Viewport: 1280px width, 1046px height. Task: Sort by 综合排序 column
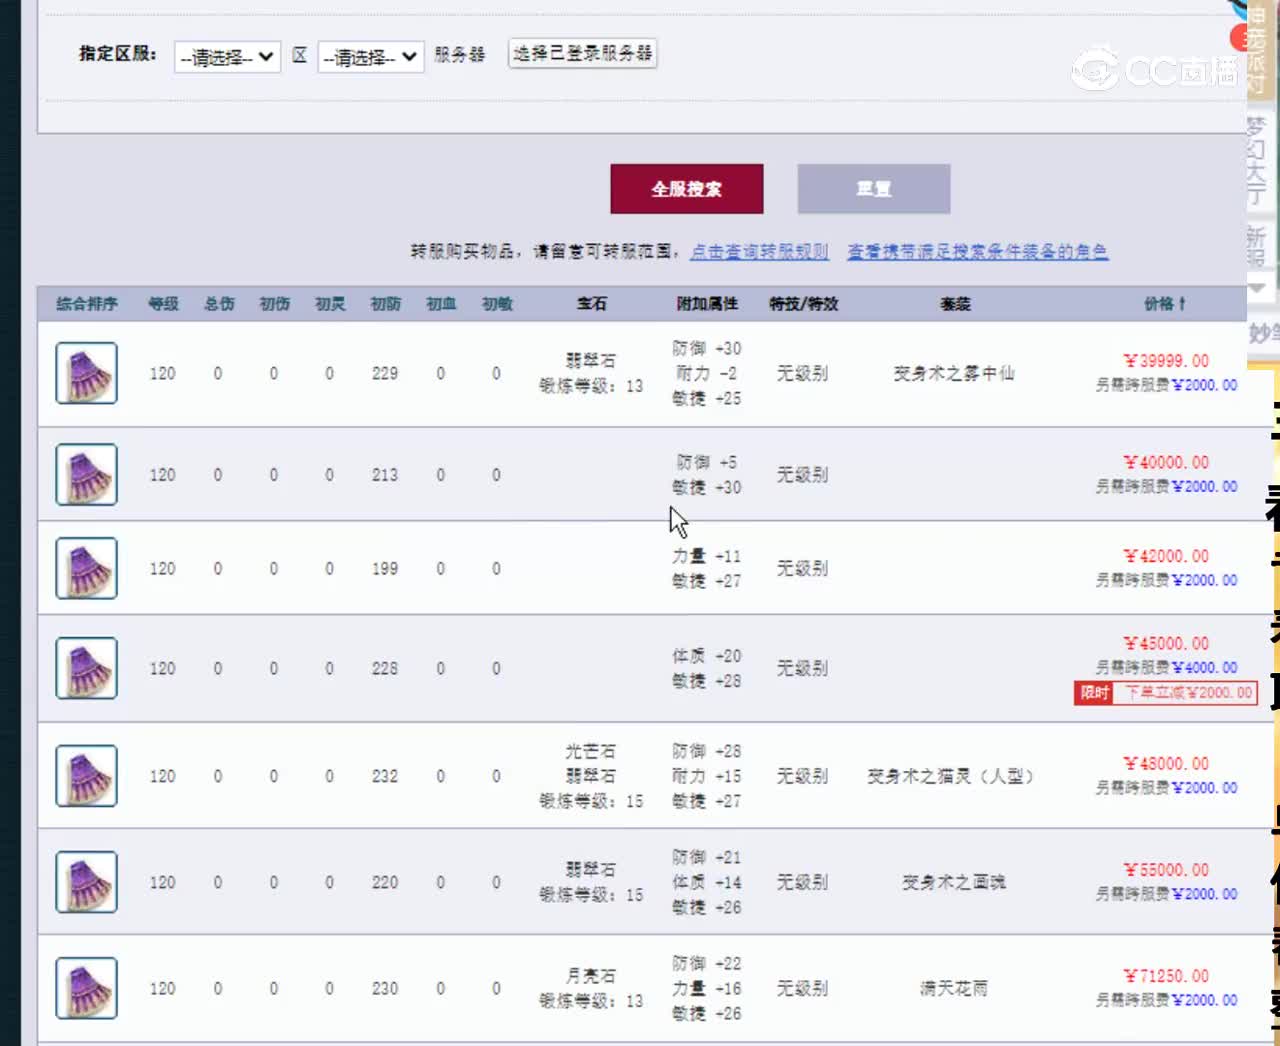pyautogui.click(x=87, y=304)
